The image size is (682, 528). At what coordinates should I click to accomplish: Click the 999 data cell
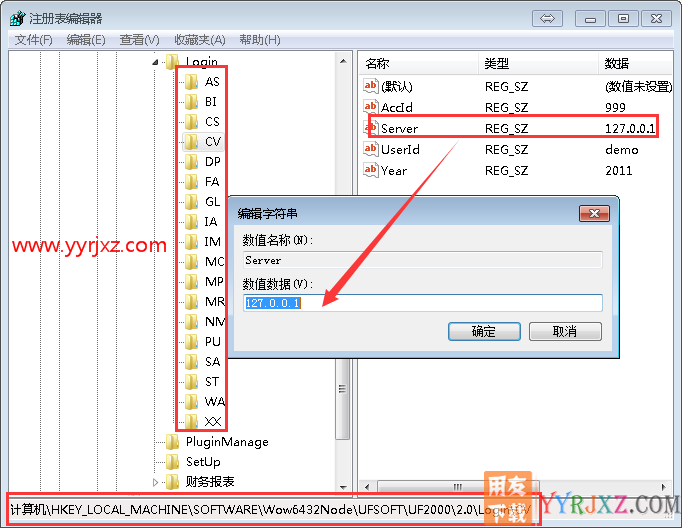615,107
